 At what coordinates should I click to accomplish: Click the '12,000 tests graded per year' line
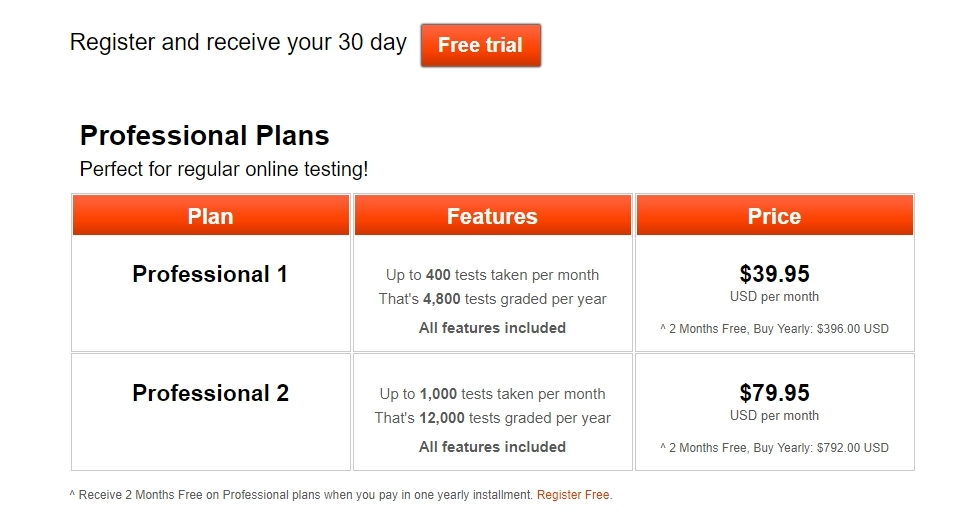492,418
